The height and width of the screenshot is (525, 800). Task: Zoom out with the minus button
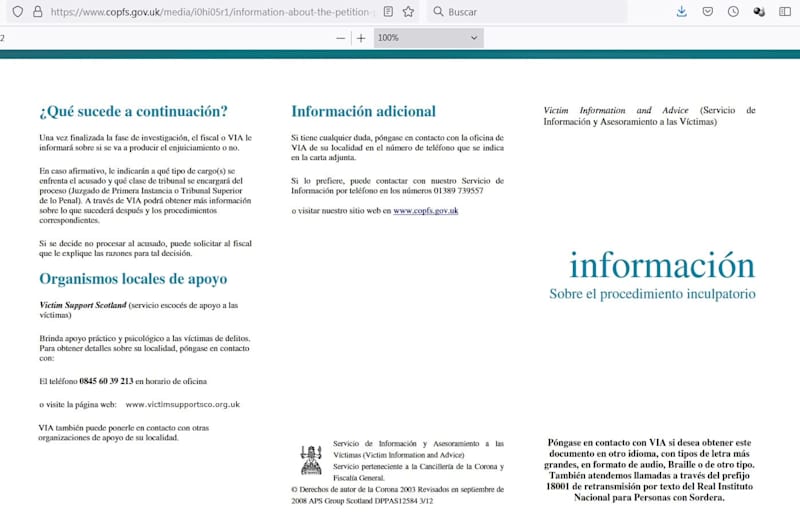[x=341, y=38]
